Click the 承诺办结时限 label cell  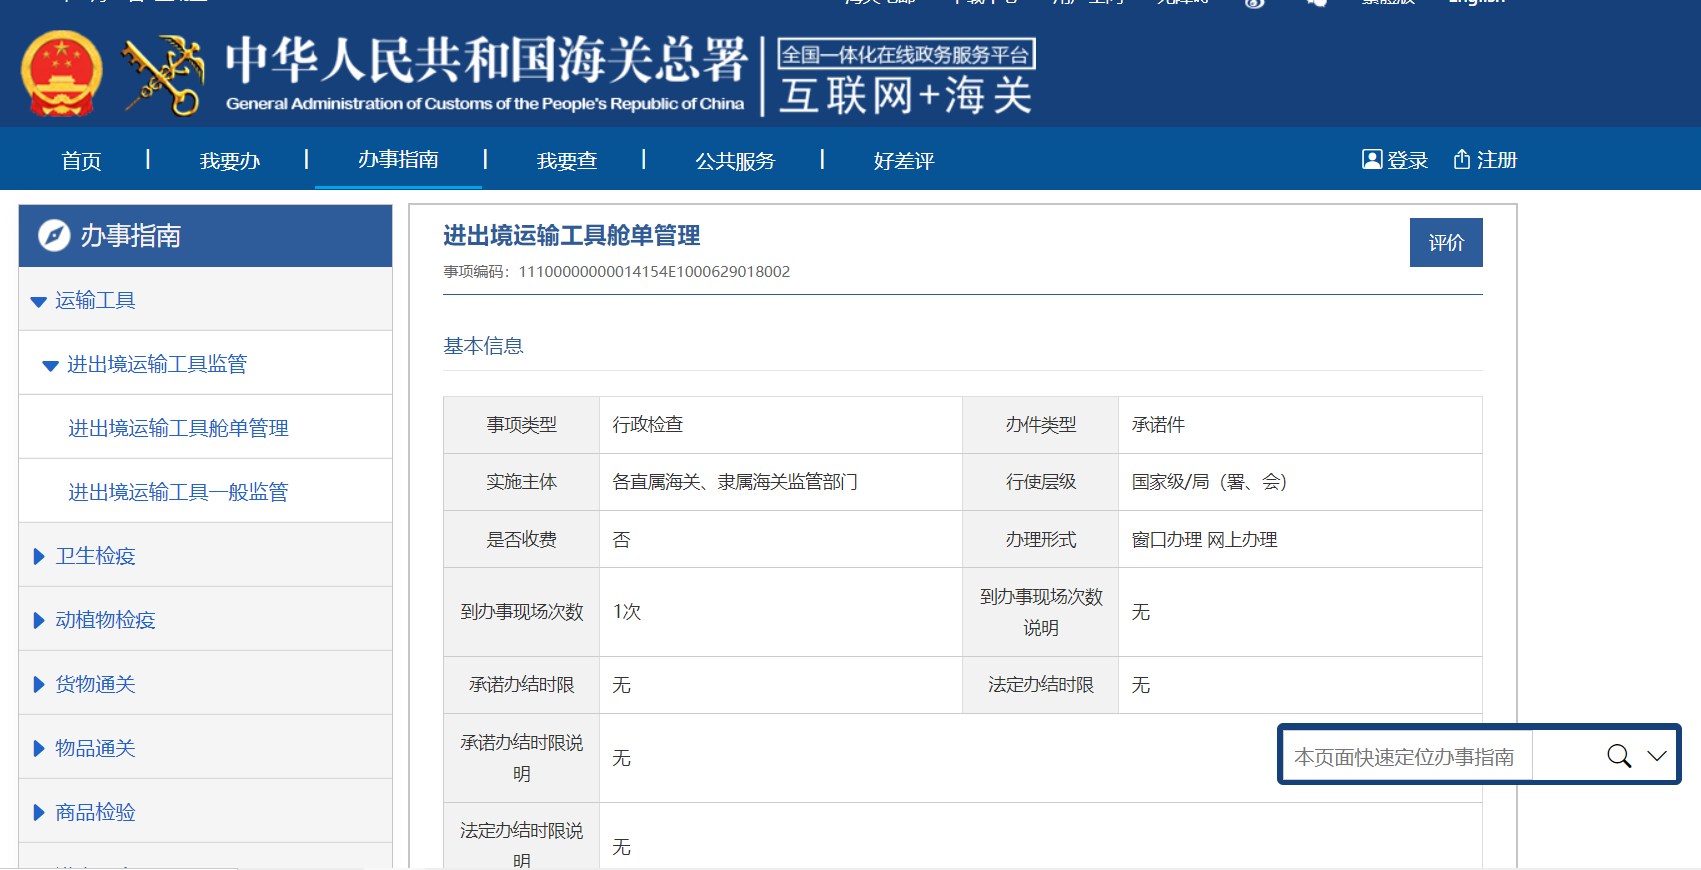pos(522,685)
